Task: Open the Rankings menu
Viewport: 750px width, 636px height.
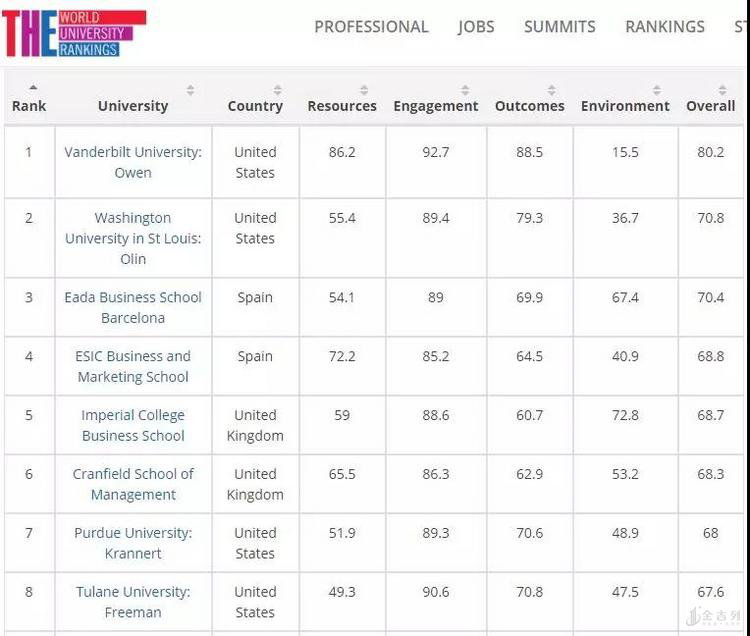Action: (665, 27)
